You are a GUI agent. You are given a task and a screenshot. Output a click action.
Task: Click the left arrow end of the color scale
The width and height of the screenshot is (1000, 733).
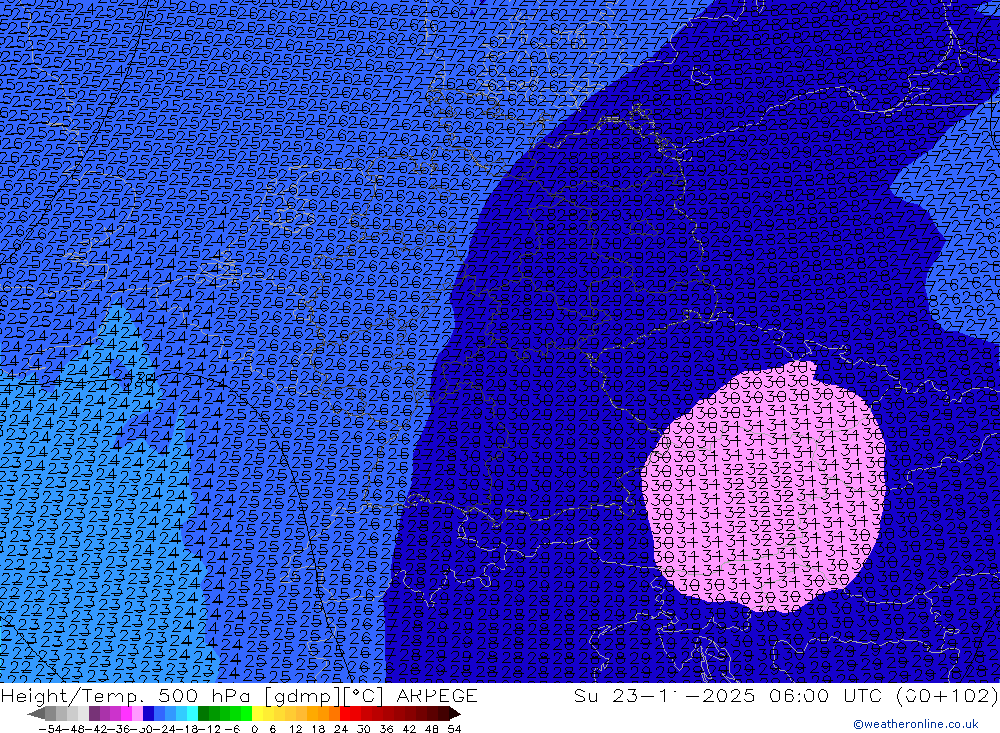point(36,714)
